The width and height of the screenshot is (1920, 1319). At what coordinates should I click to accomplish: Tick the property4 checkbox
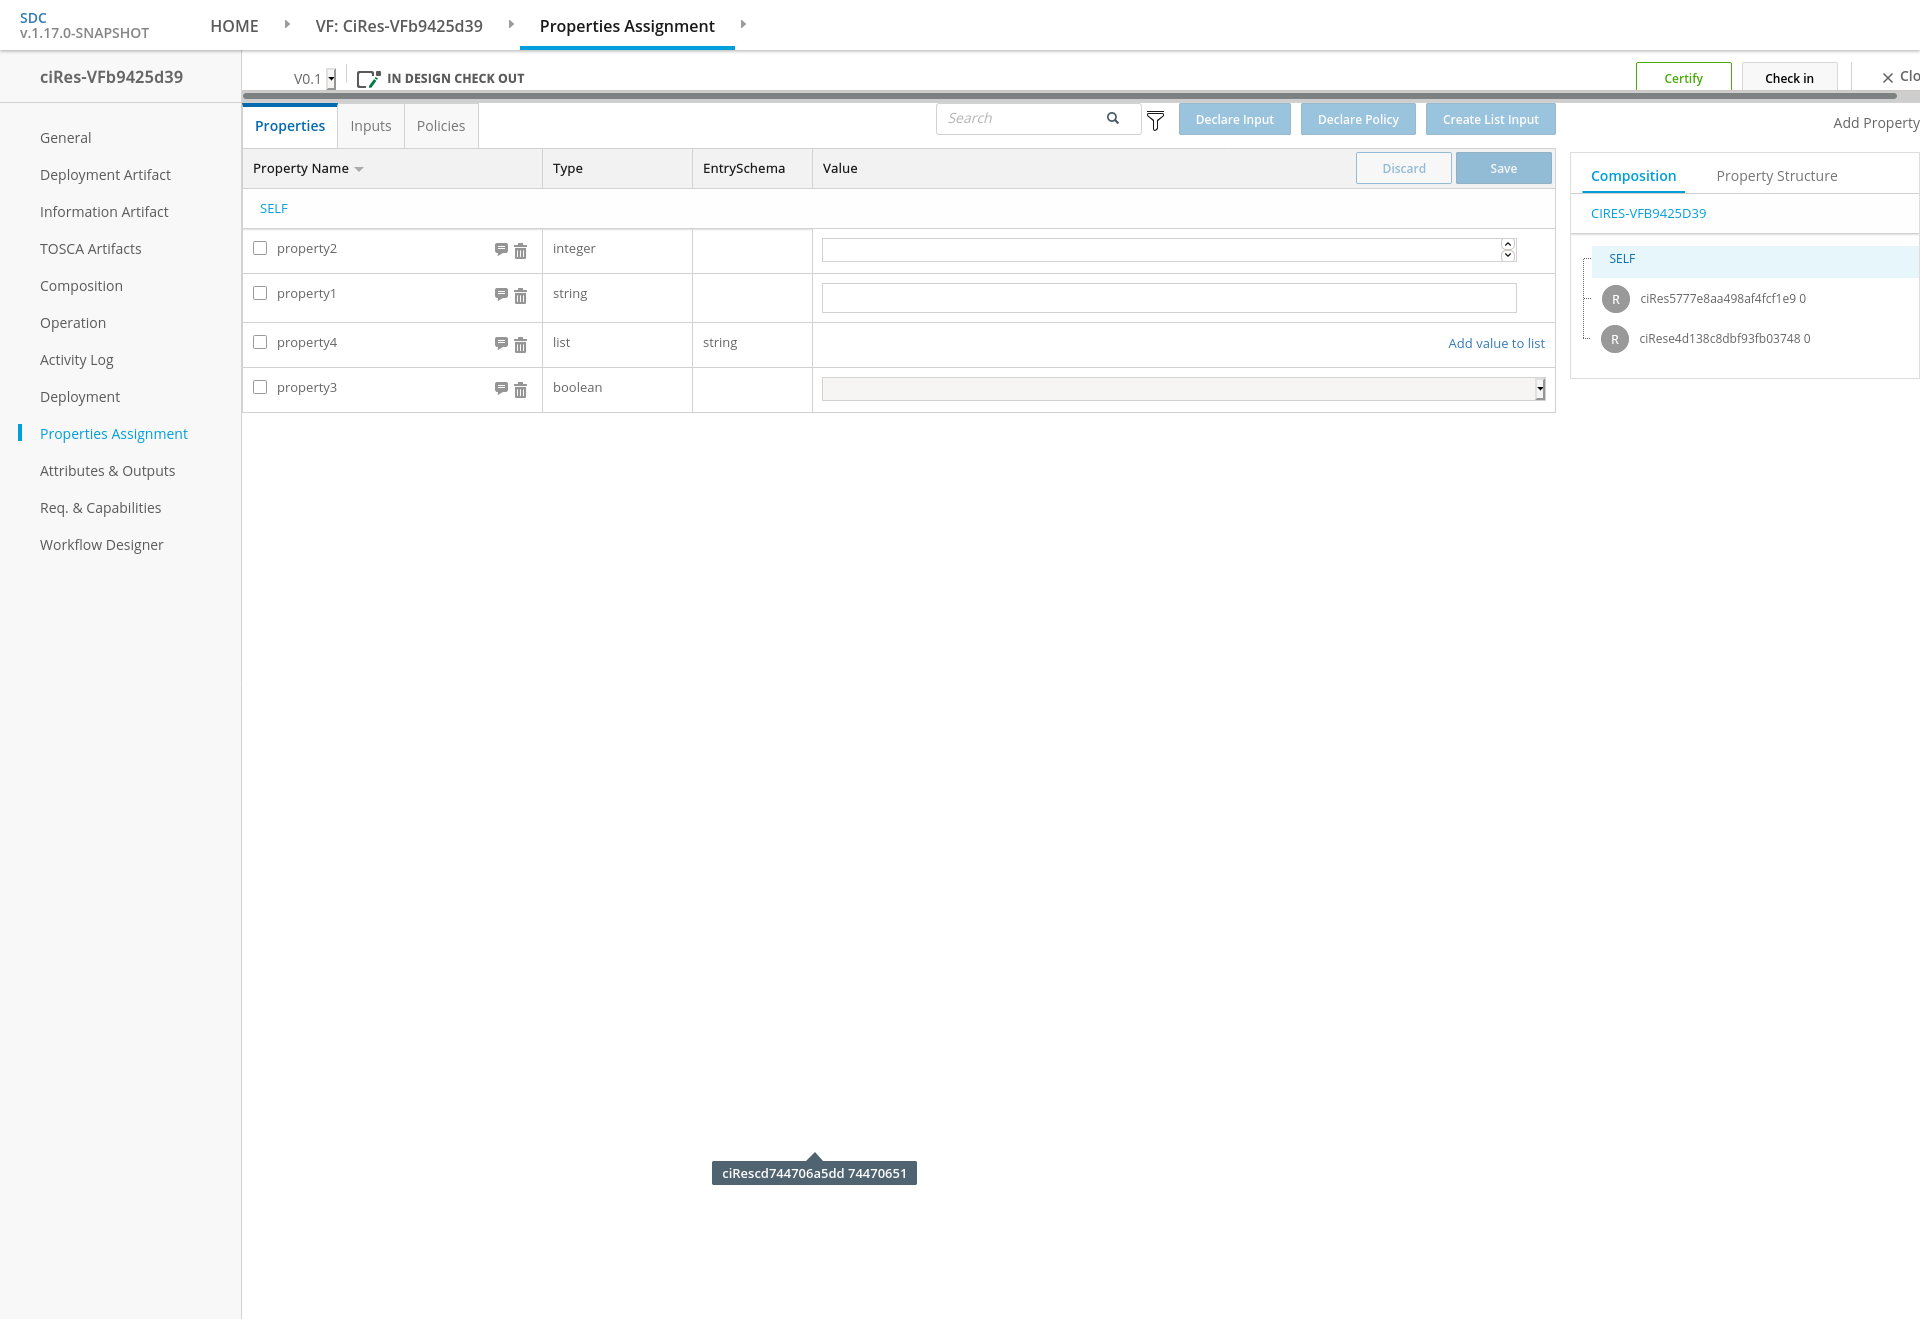[260, 342]
